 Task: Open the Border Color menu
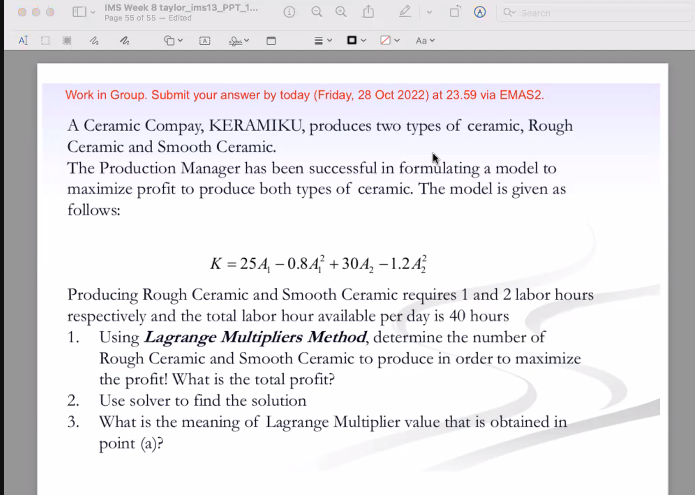click(x=356, y=41)
